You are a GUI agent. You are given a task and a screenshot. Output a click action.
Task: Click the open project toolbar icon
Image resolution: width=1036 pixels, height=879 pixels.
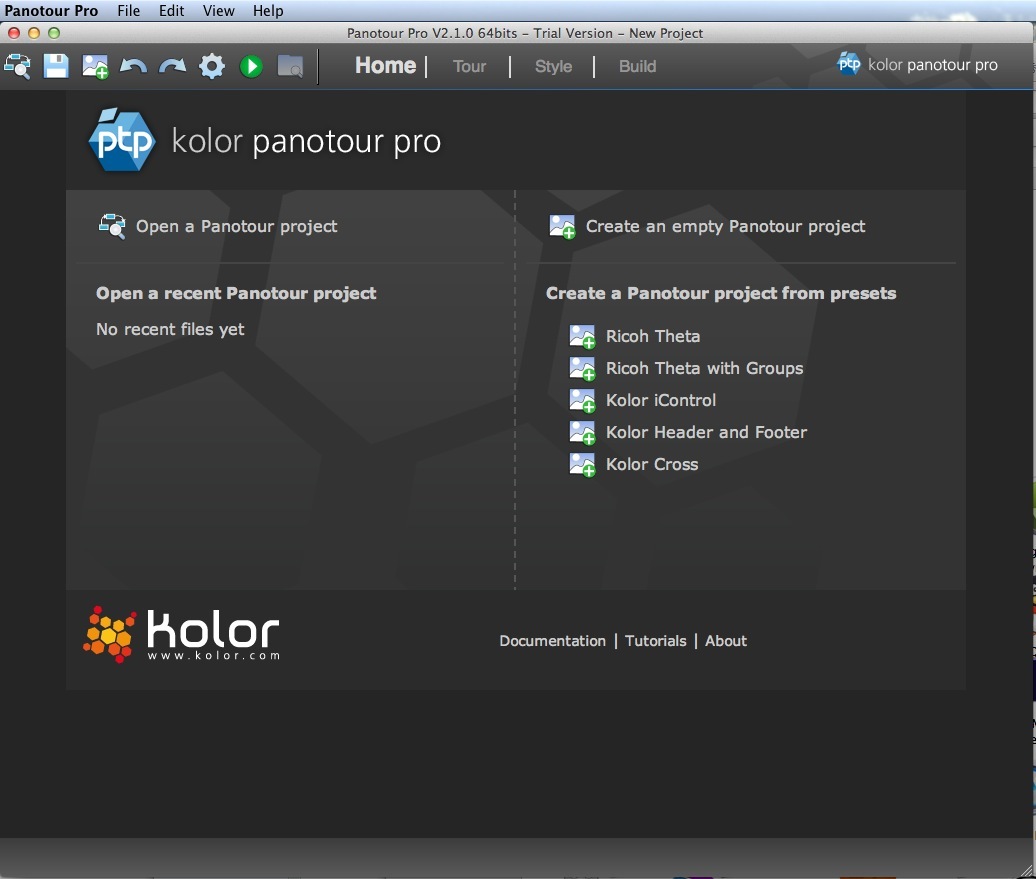pos(18,66)
